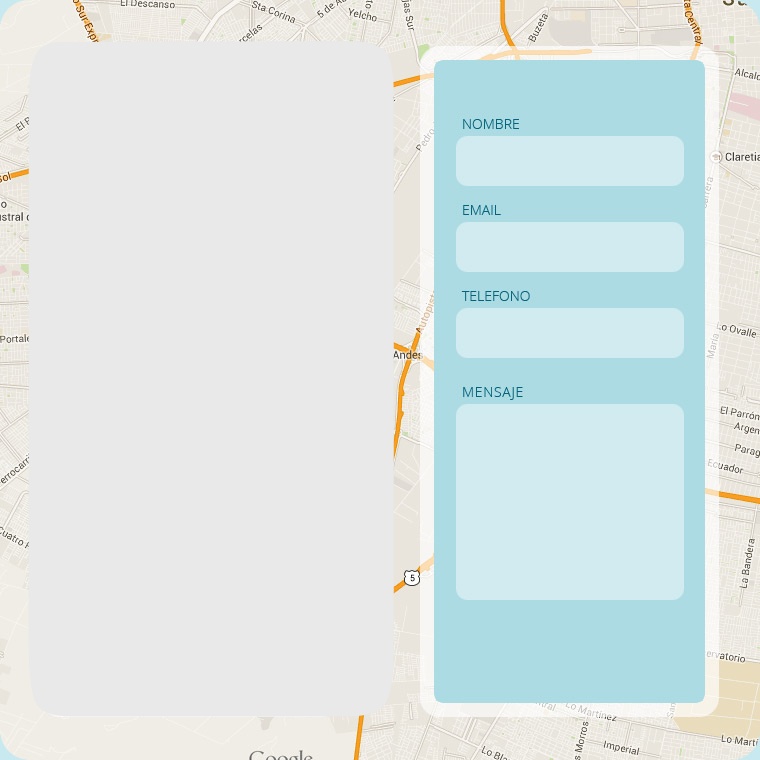Select the TELEFONO input box
Screen dimensions: 760x760
(569, 333)
